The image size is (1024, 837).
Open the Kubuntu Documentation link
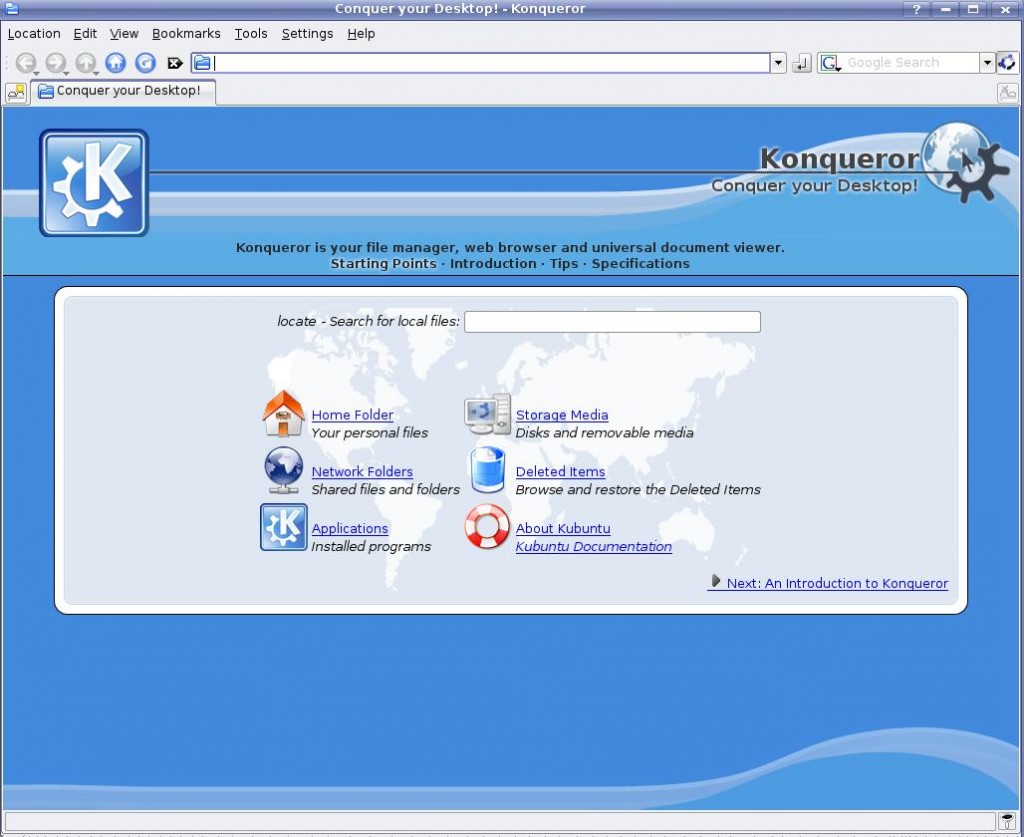pos(594,547)
